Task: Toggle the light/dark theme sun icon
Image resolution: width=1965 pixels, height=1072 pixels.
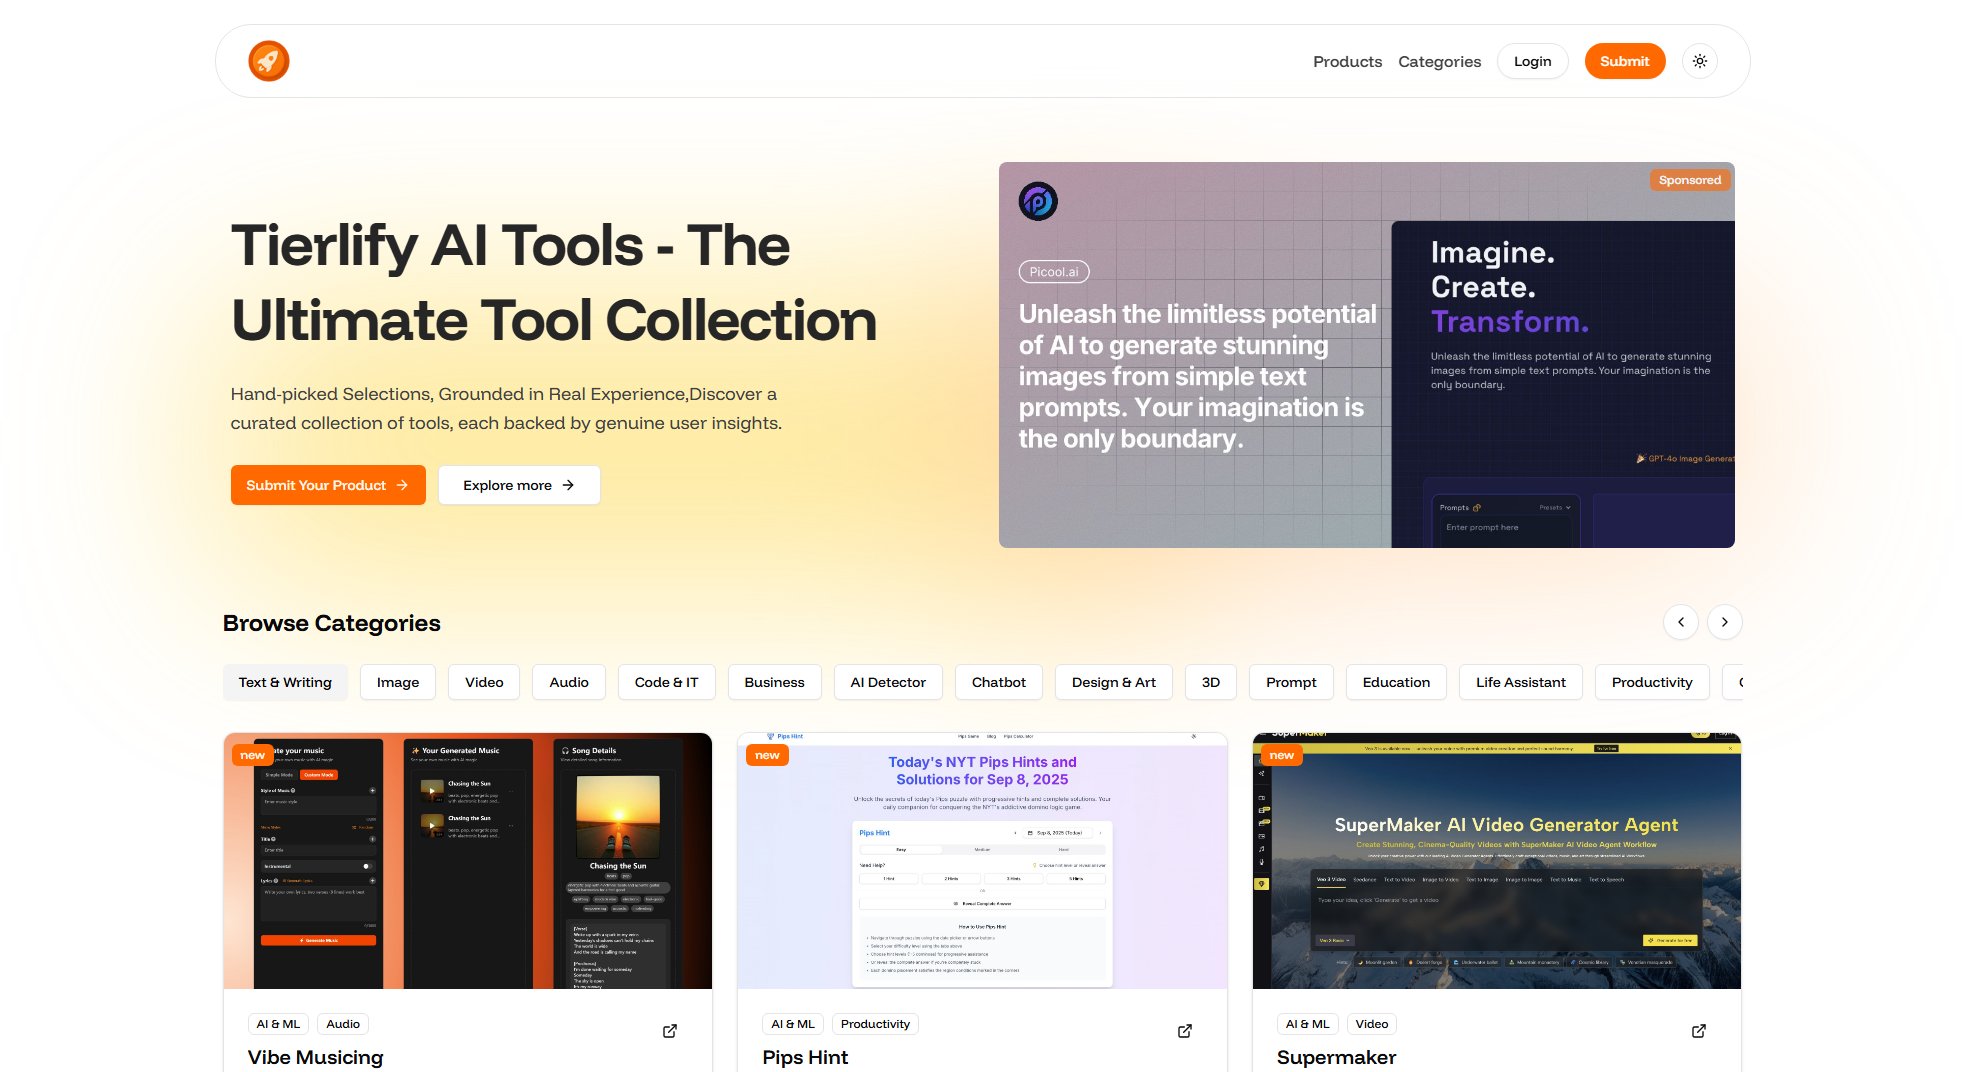Action: pos(1699,61)
